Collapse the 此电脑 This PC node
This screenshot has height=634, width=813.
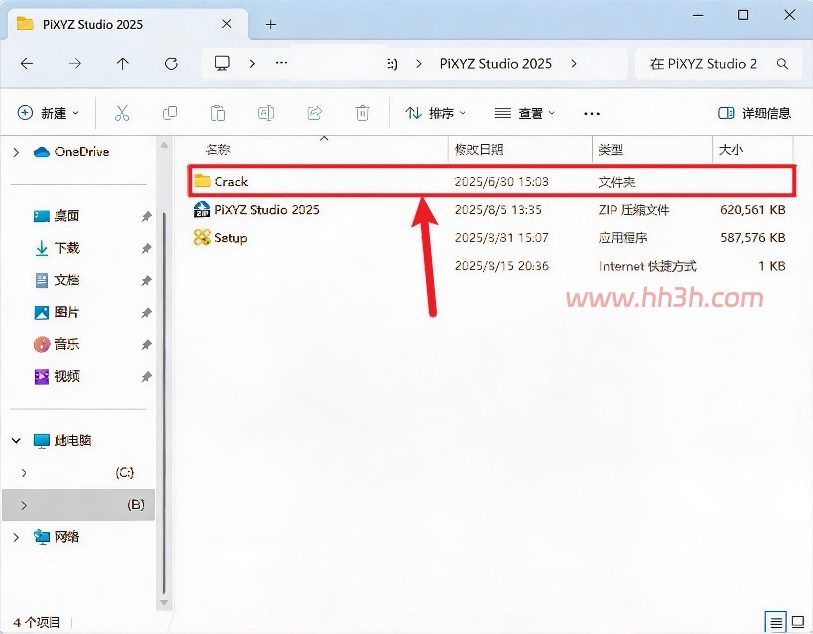[16, 440]
